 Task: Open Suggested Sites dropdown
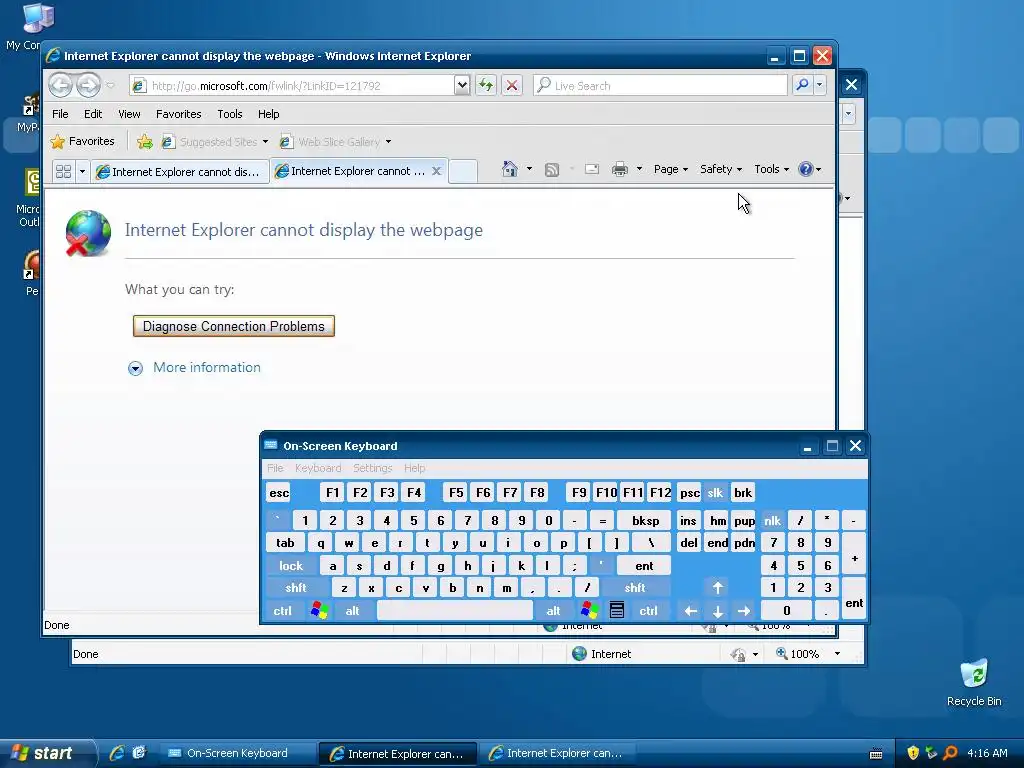(265, 142)
